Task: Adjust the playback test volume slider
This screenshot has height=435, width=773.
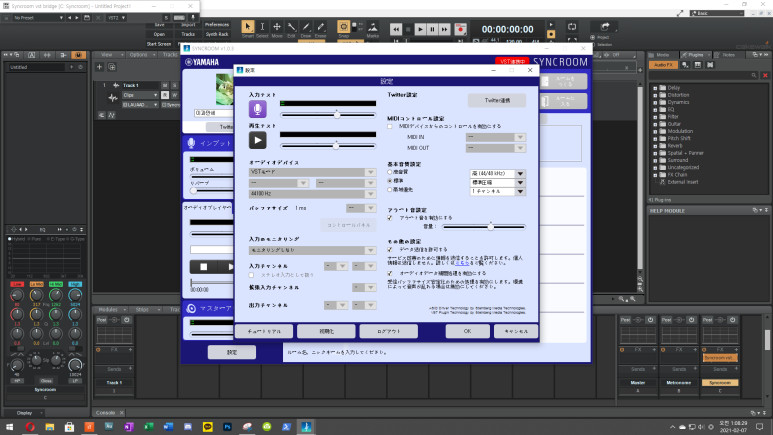Action: [328, 146]
